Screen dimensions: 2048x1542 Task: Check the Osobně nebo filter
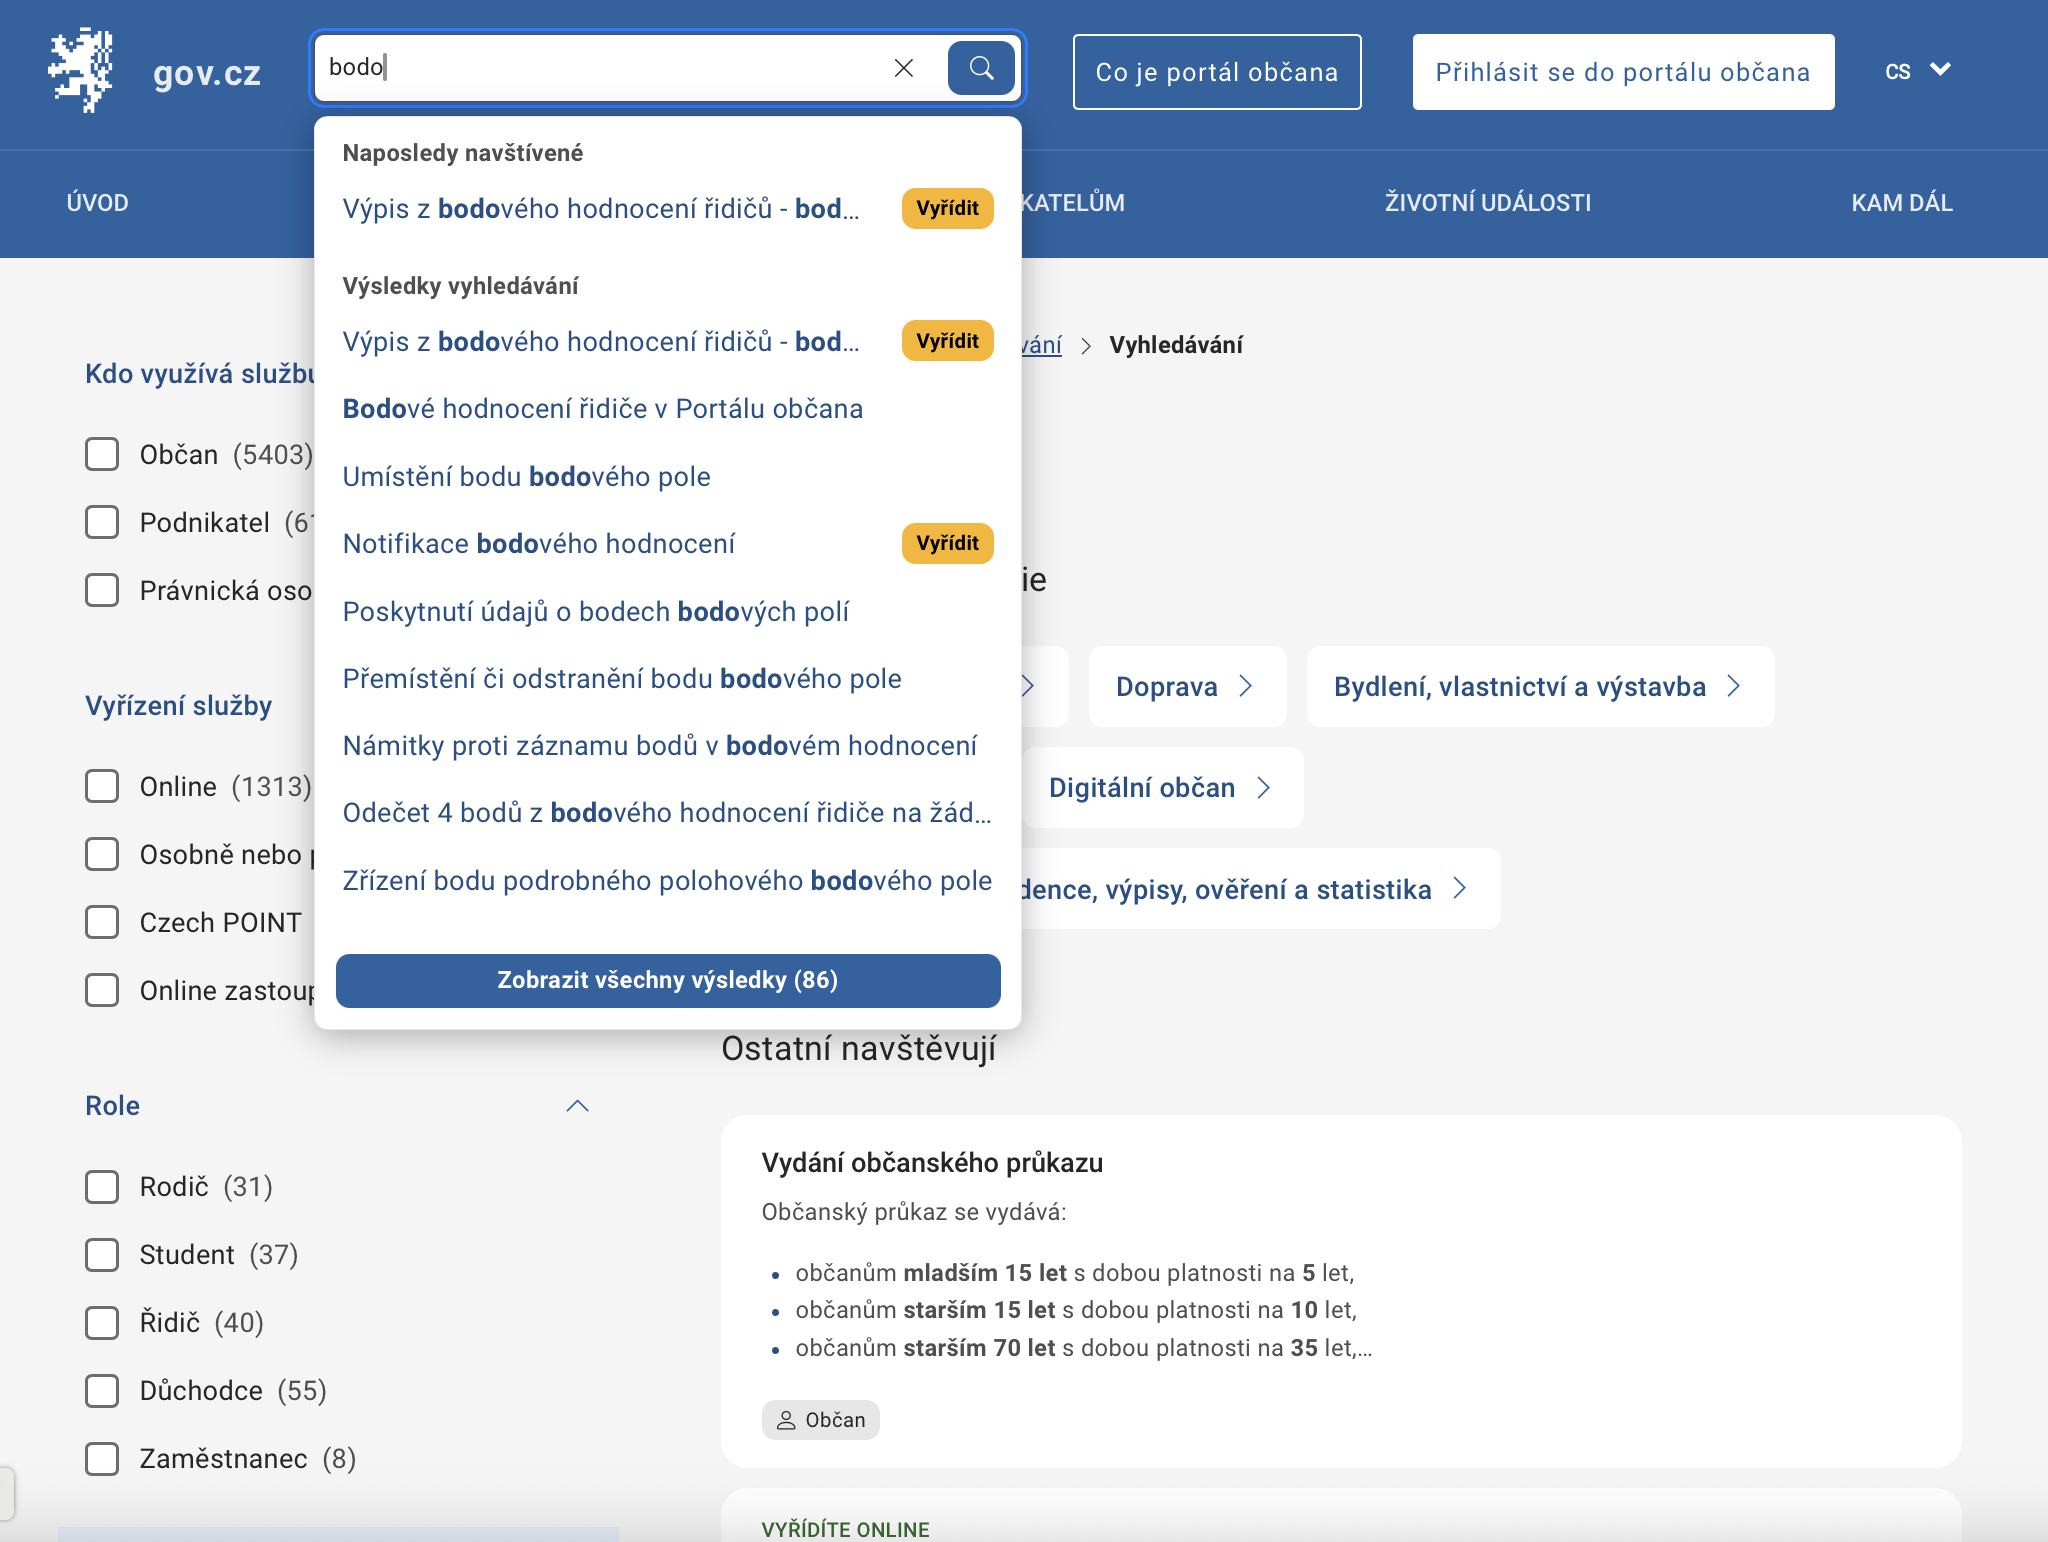[x=102, y=854]
